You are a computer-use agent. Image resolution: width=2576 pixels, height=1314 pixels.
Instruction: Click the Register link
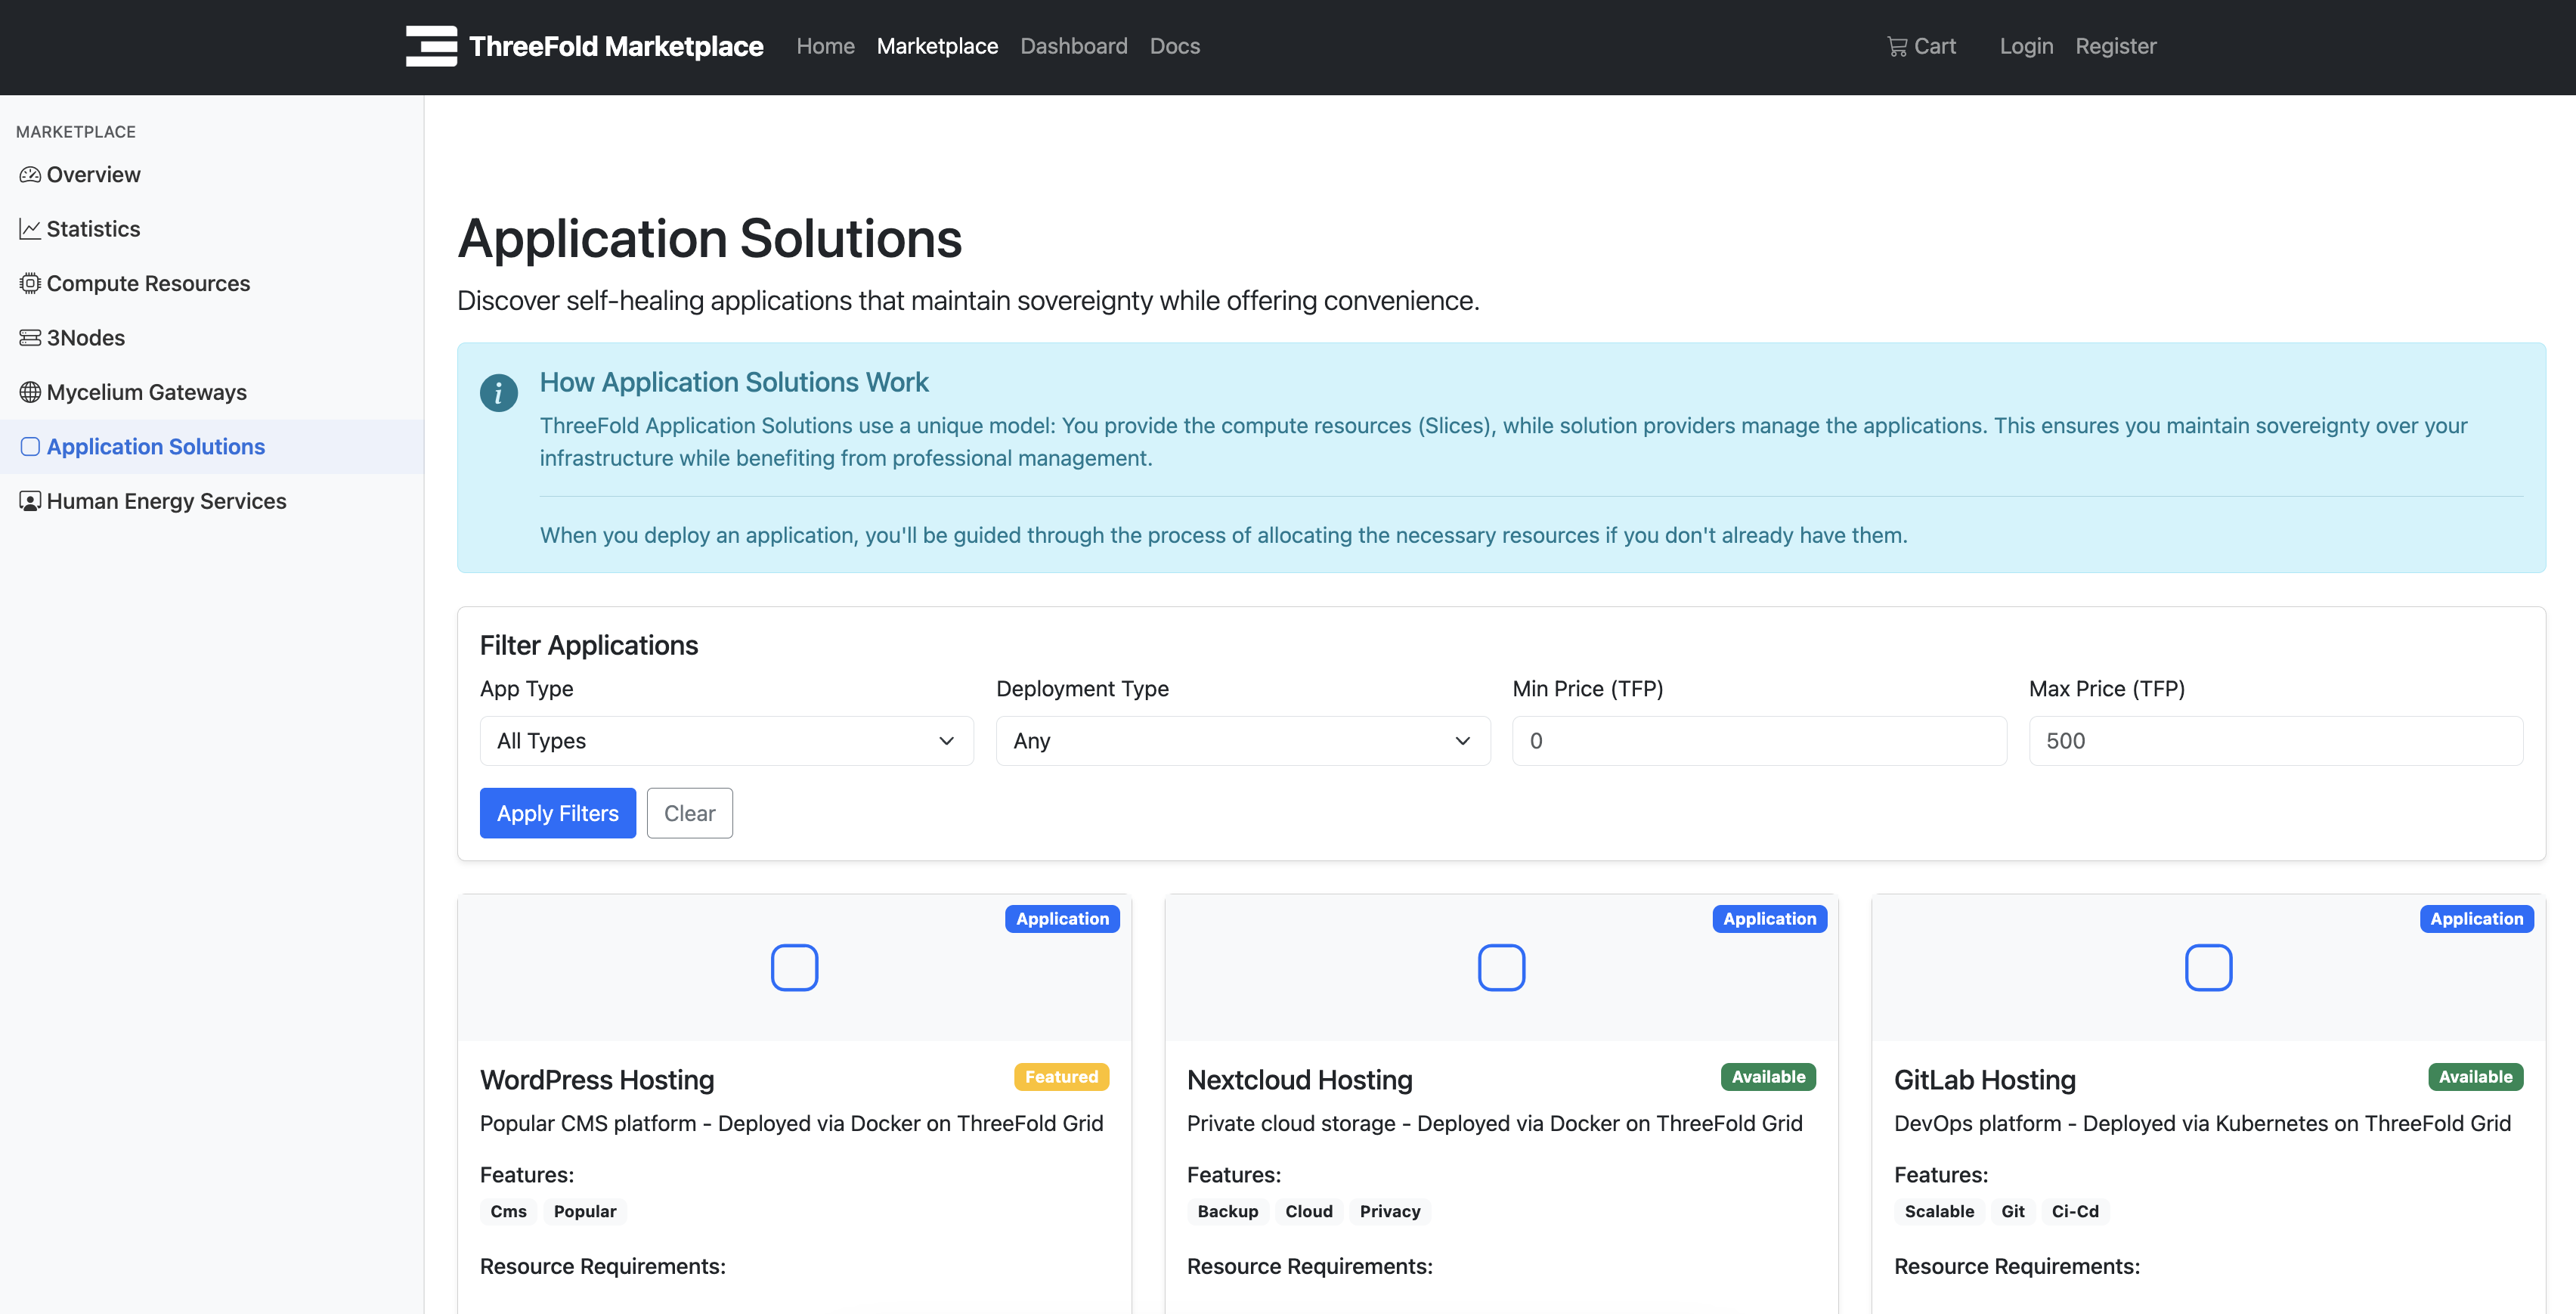(2115, 46)
